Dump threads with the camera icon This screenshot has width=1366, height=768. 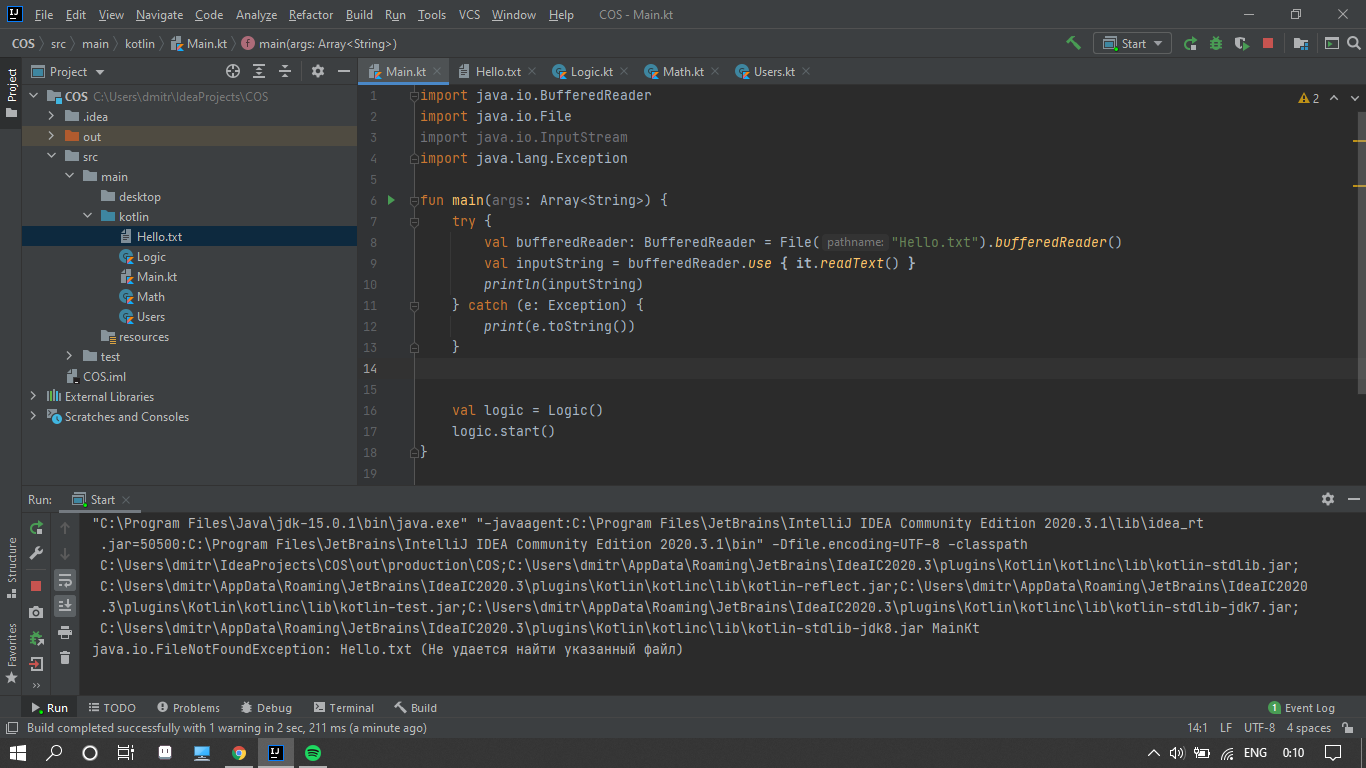pyautogui.click(x=36, y=611)
